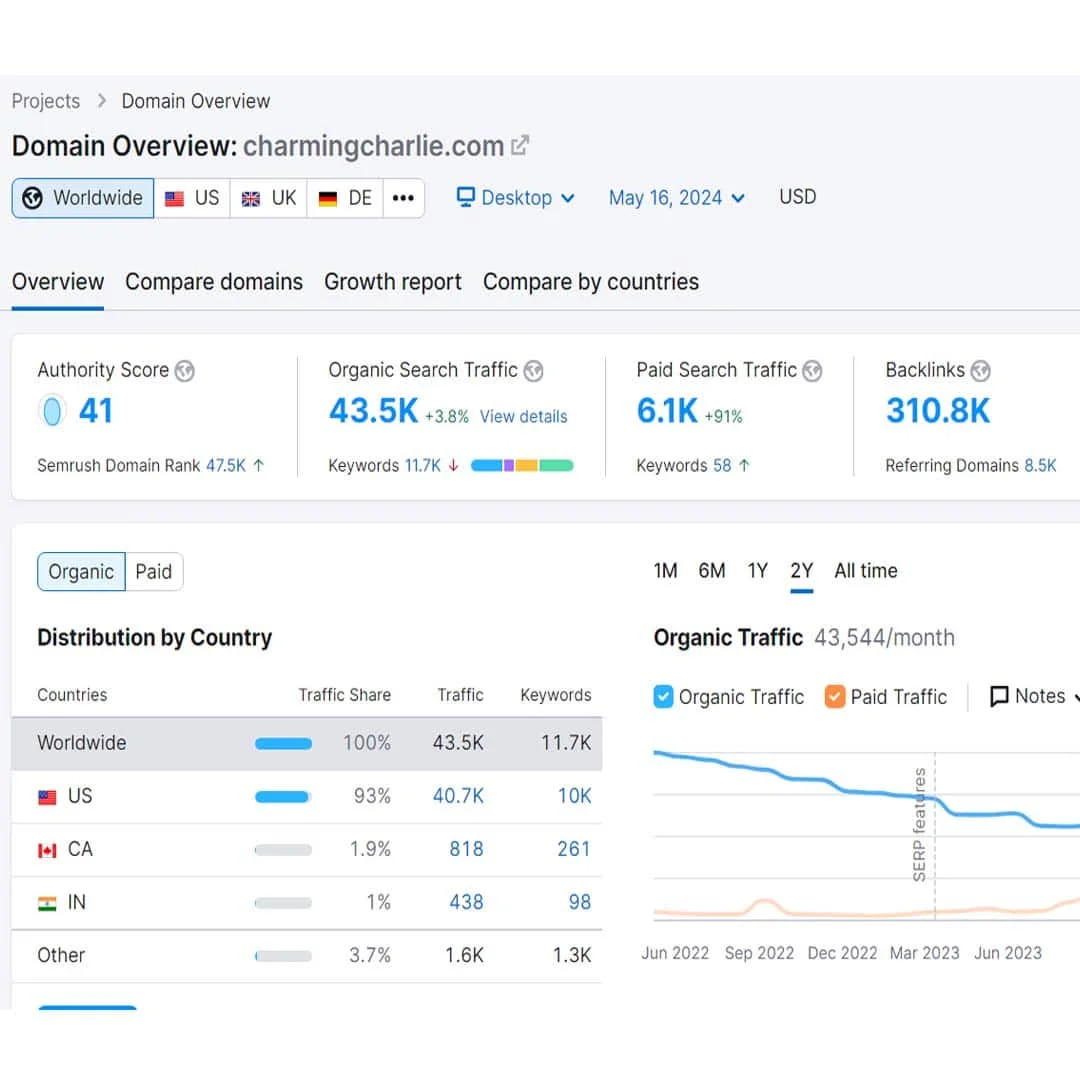Click the IN flag in country table
The height and width of the screenshot is (1080, 1080).
47,904
